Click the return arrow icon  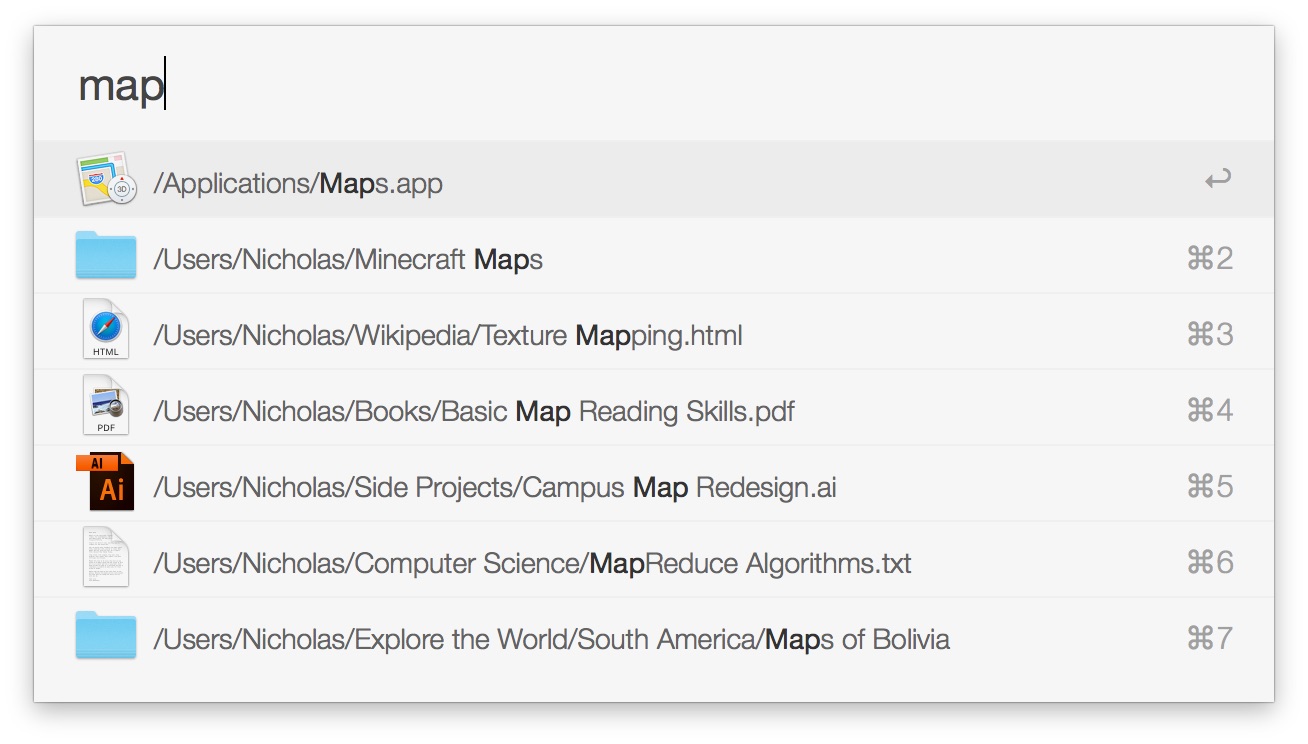[x=1217, y=181]
